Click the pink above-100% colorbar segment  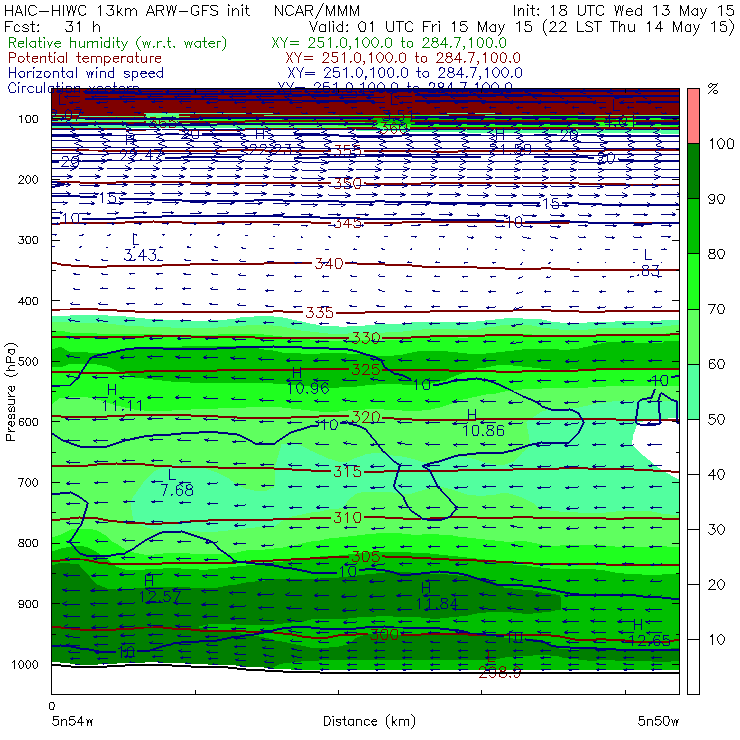click(693, 116)
